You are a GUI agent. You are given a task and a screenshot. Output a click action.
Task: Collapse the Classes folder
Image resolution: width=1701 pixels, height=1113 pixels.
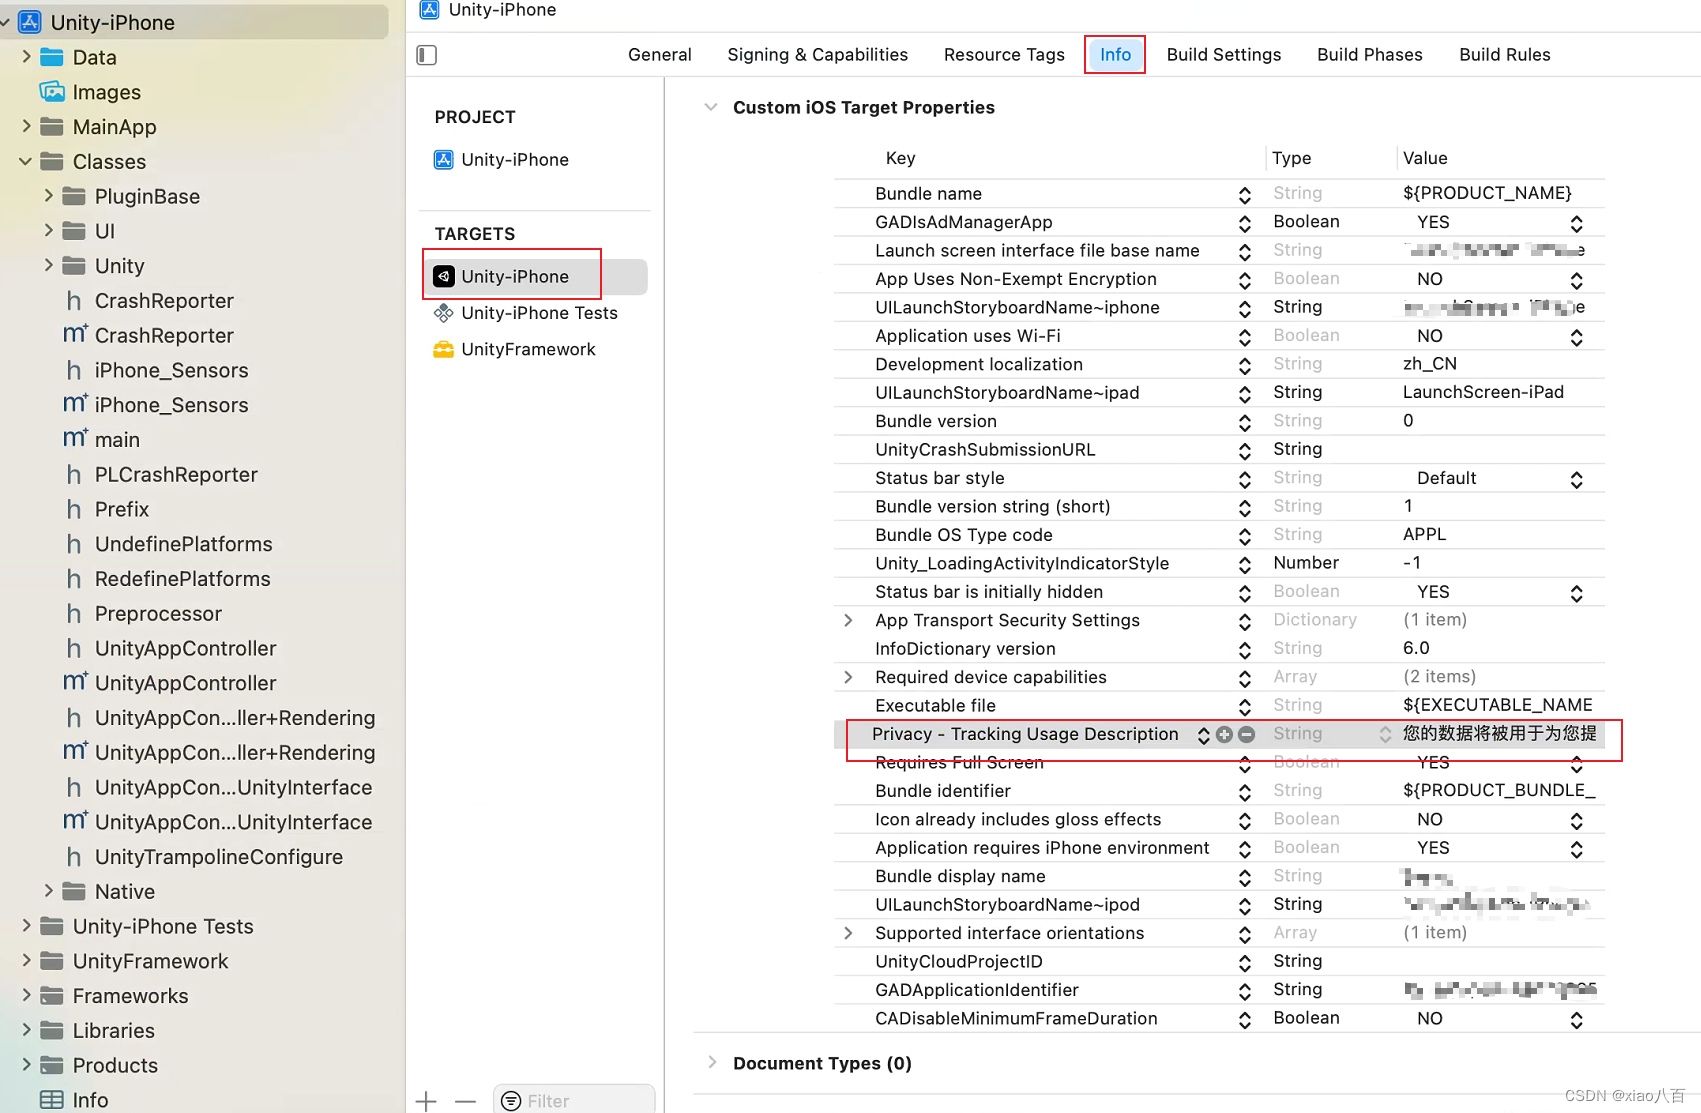click(25, 162)
